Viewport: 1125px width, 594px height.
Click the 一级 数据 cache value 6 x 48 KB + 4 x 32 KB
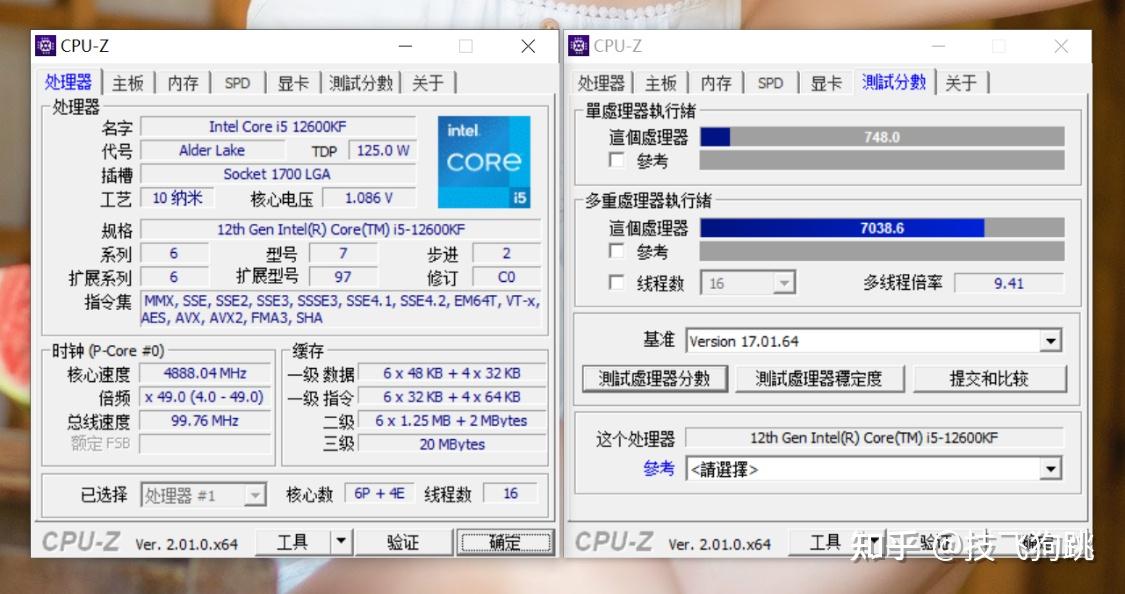coord(452,373)
